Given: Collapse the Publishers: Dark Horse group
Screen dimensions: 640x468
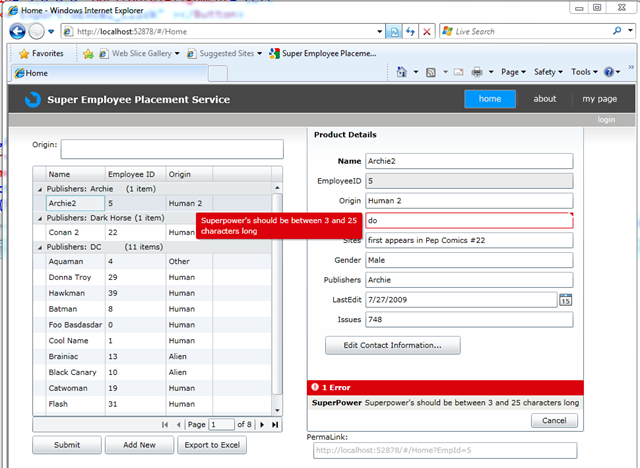Looking at the screenshot, I should pos(40,217).
